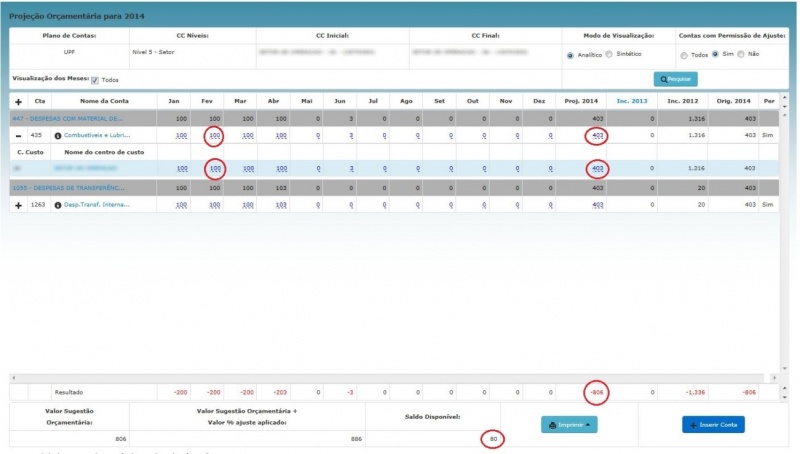Collapse account 435 Combustíveis row

click(x=18, y=136)
